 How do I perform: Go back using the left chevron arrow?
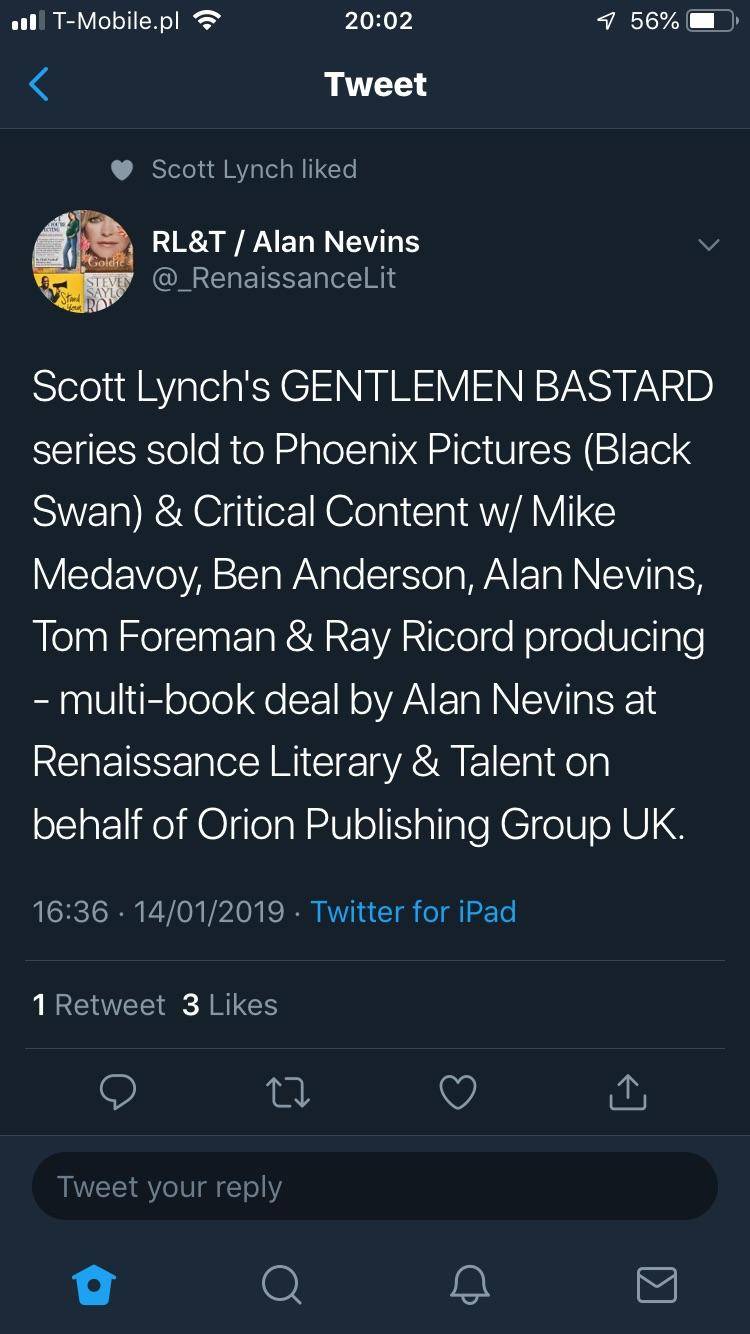(38, 84)
